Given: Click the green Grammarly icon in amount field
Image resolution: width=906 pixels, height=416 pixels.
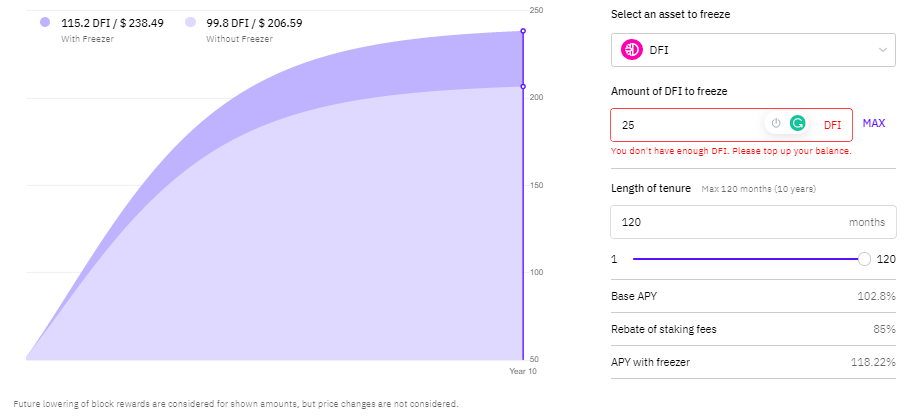Looking at the screenshot, I should [x=798, y=123].
